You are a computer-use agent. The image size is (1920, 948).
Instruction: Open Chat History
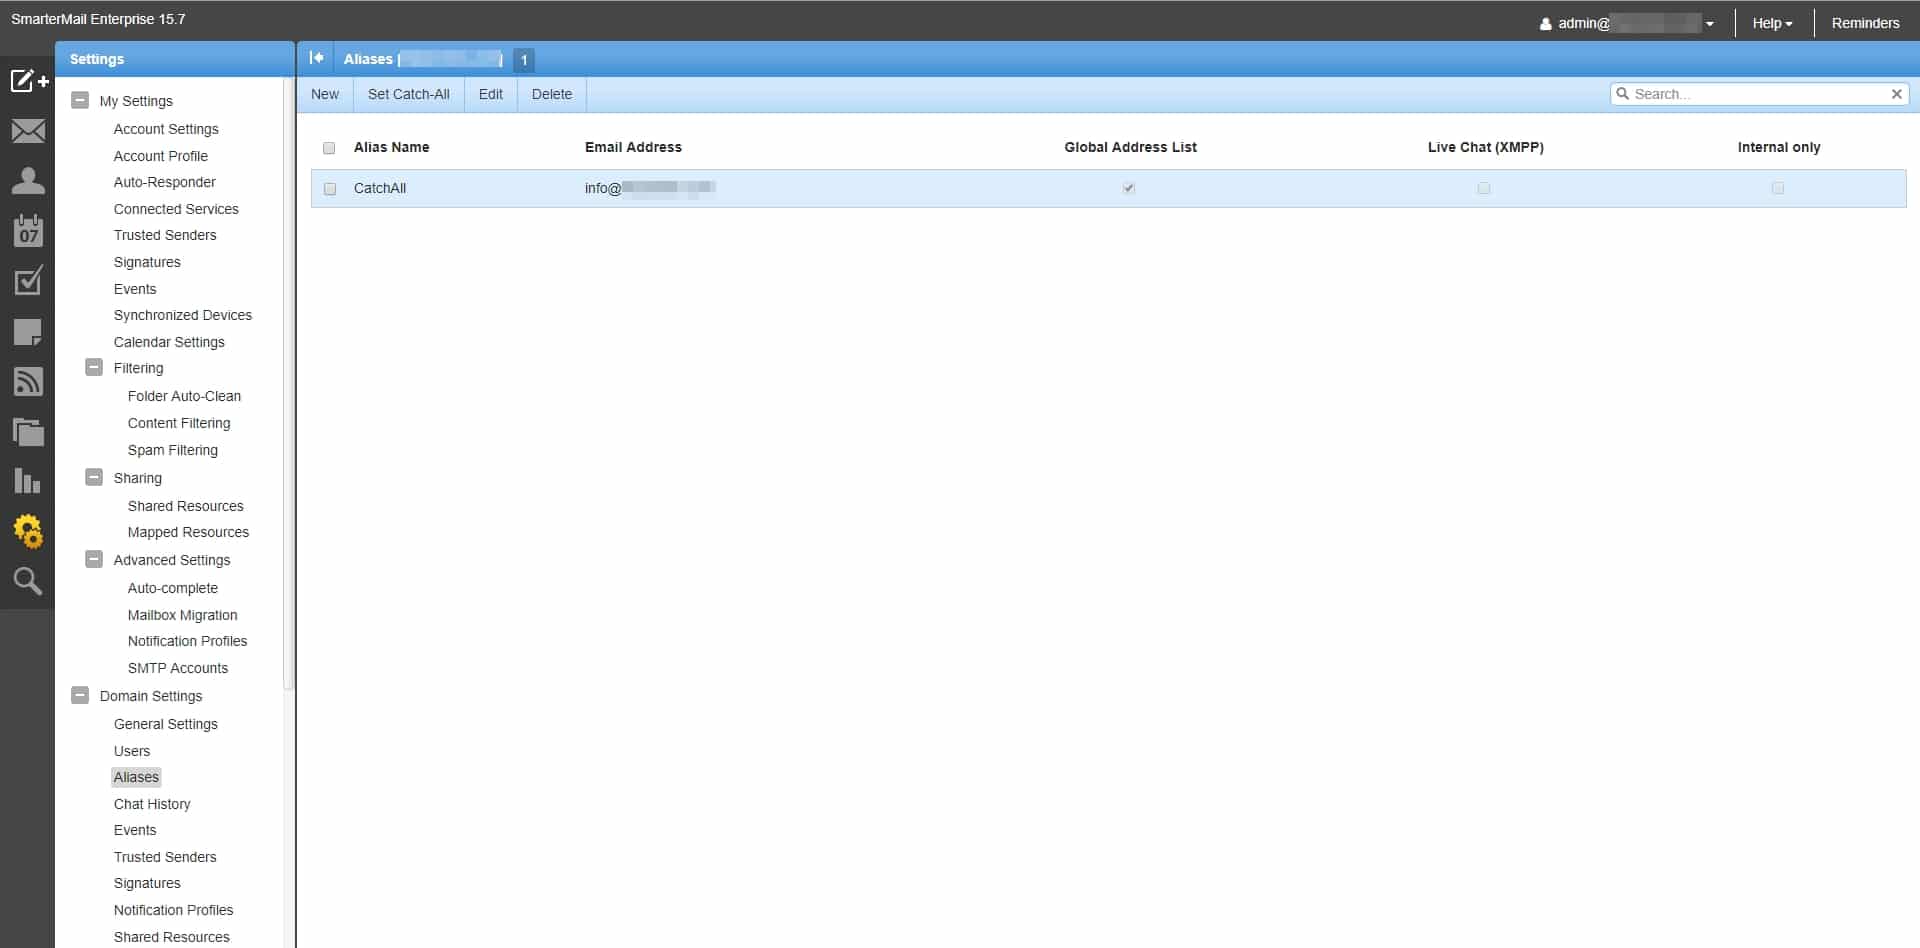pos(152,804)
